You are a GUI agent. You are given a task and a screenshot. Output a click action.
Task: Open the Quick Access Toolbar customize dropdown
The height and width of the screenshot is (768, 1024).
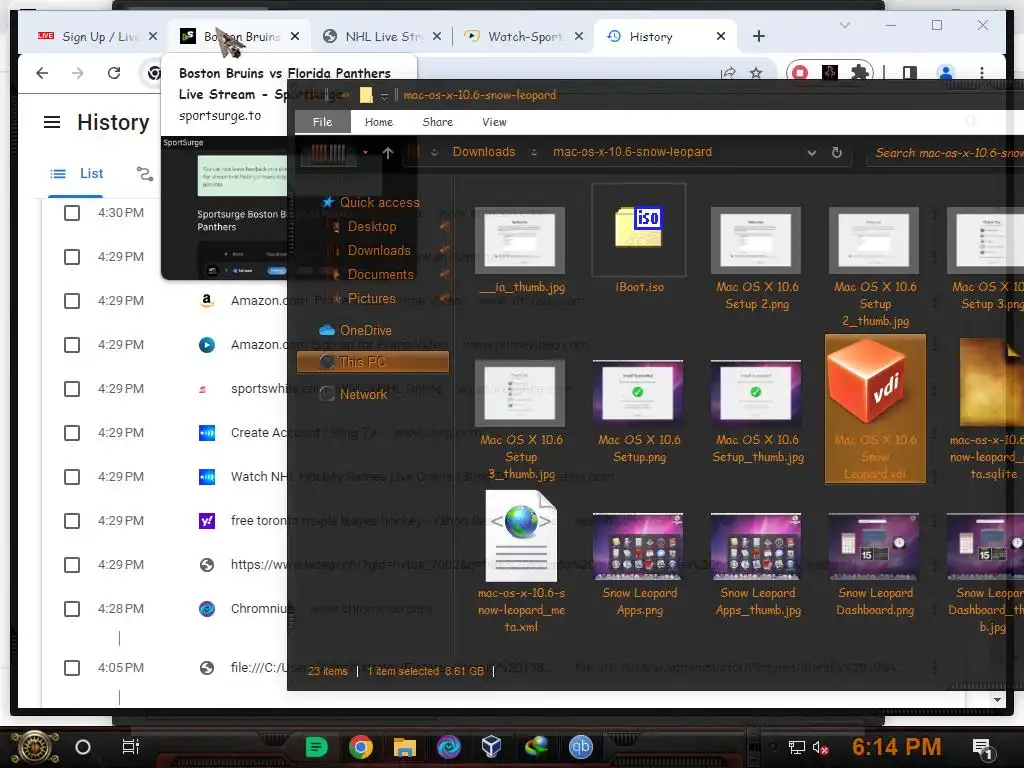pos(384,96)
